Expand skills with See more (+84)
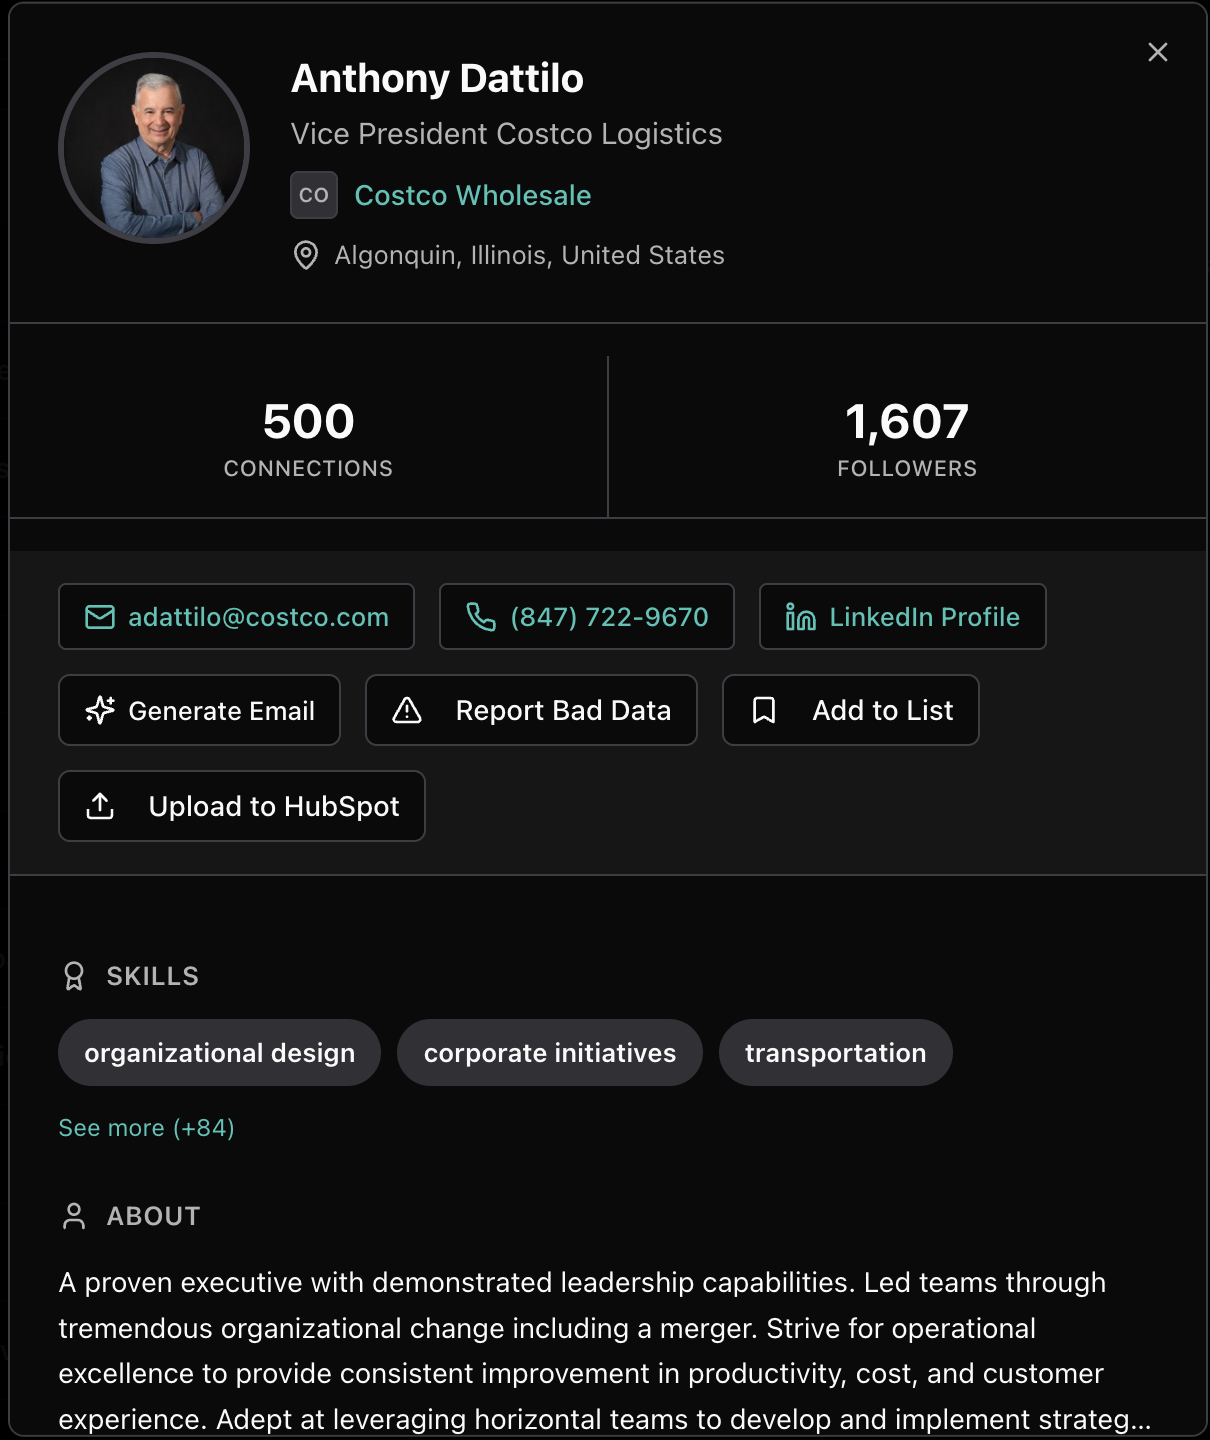 click(x=146, y=1128)
